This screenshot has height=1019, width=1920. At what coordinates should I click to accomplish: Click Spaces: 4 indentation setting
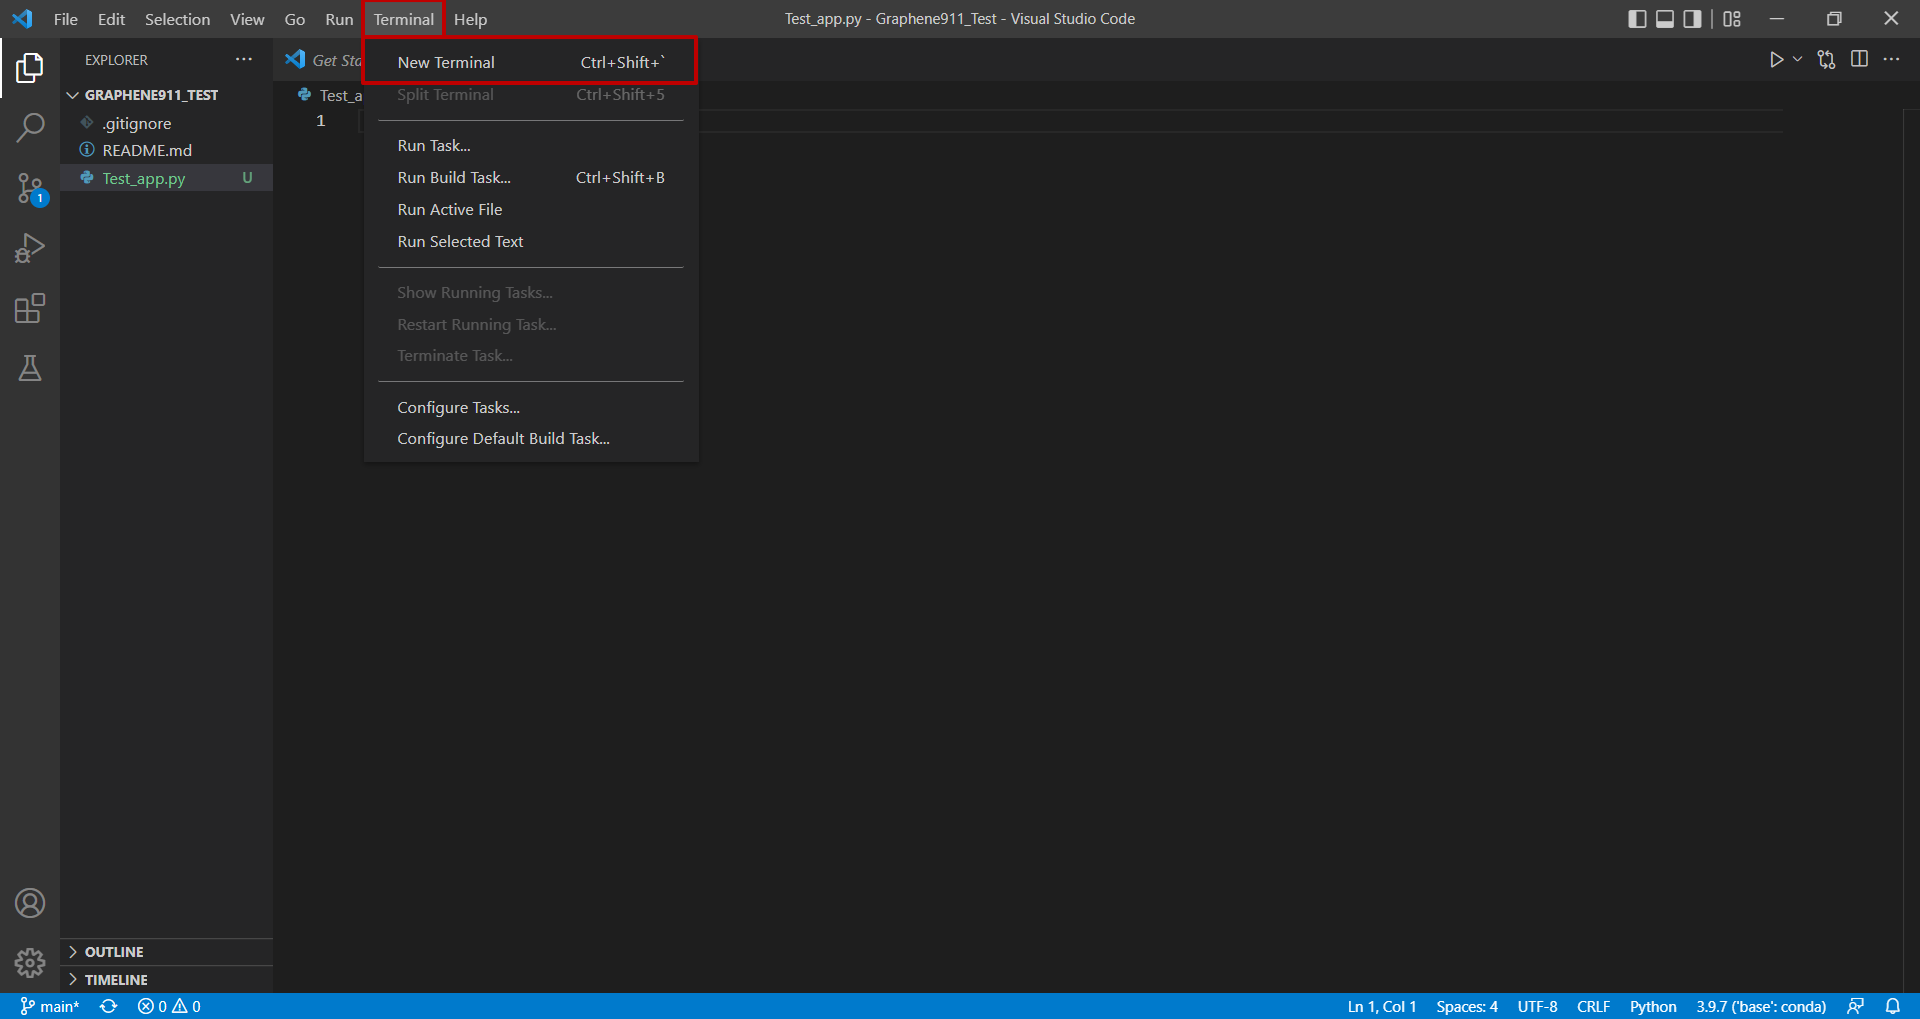pyautogui.click(x=1467, y=1006)
